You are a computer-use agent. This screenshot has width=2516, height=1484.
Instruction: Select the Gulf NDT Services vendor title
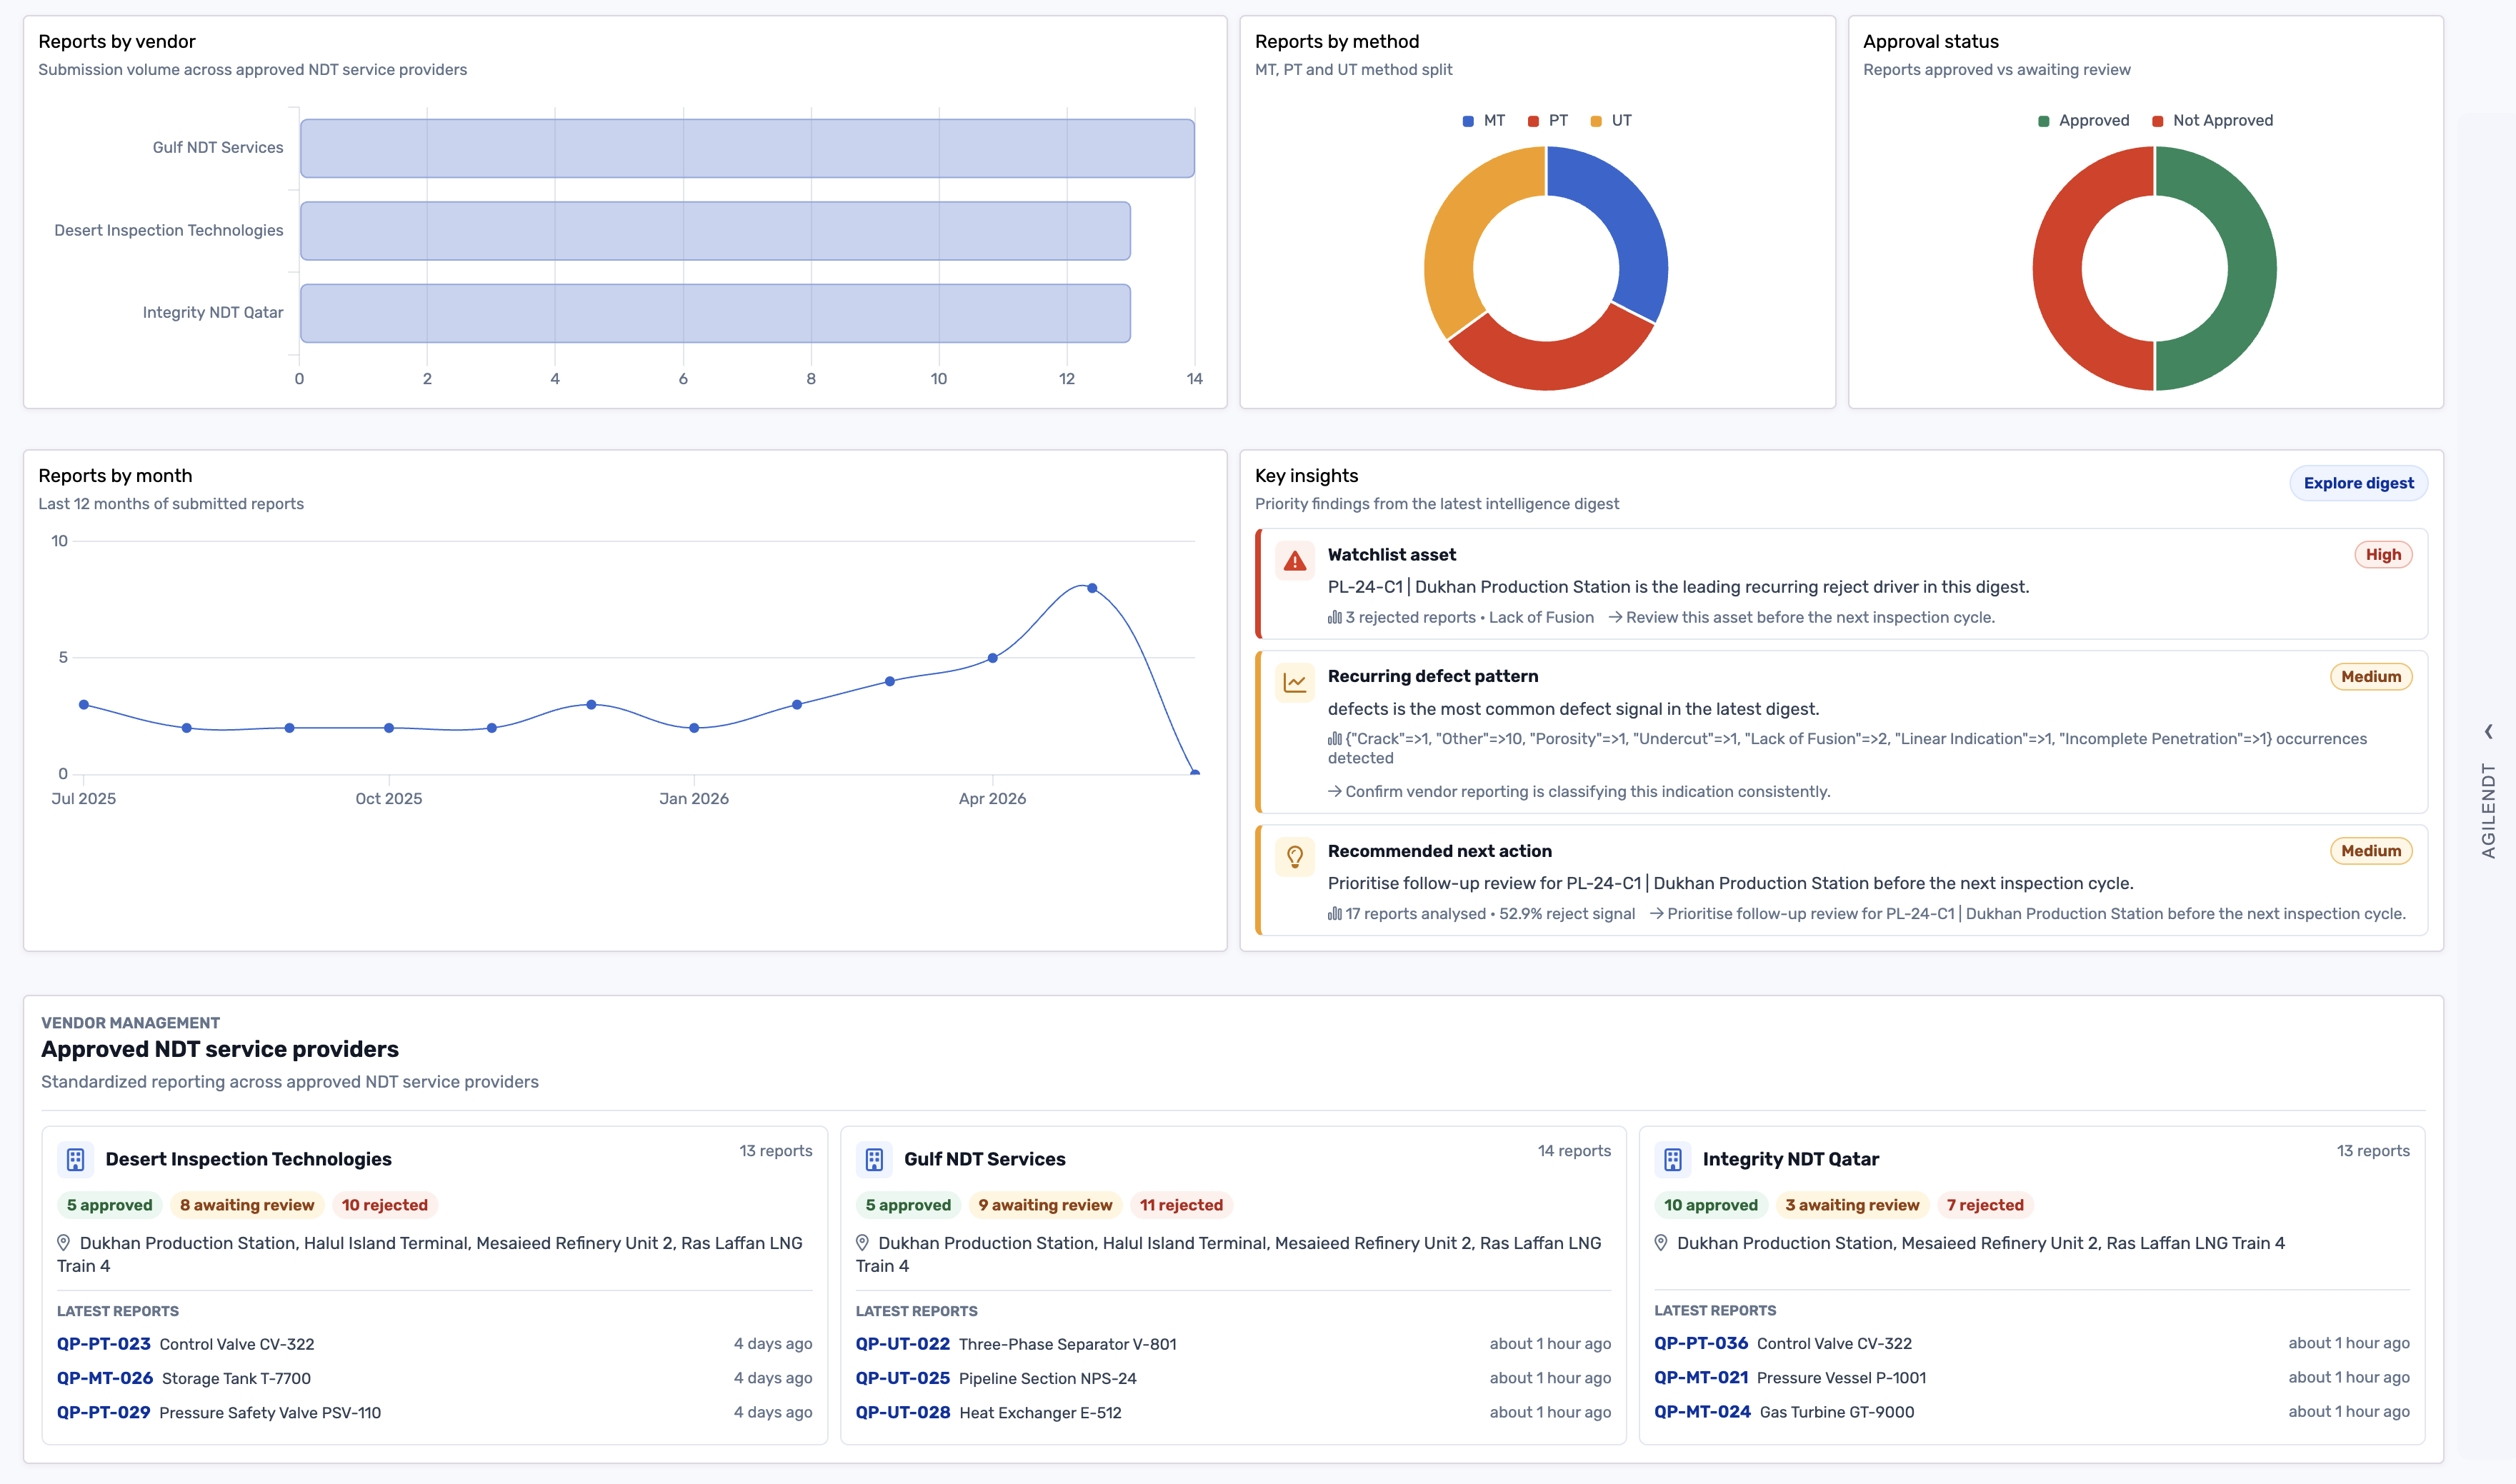click(984, 1159)
